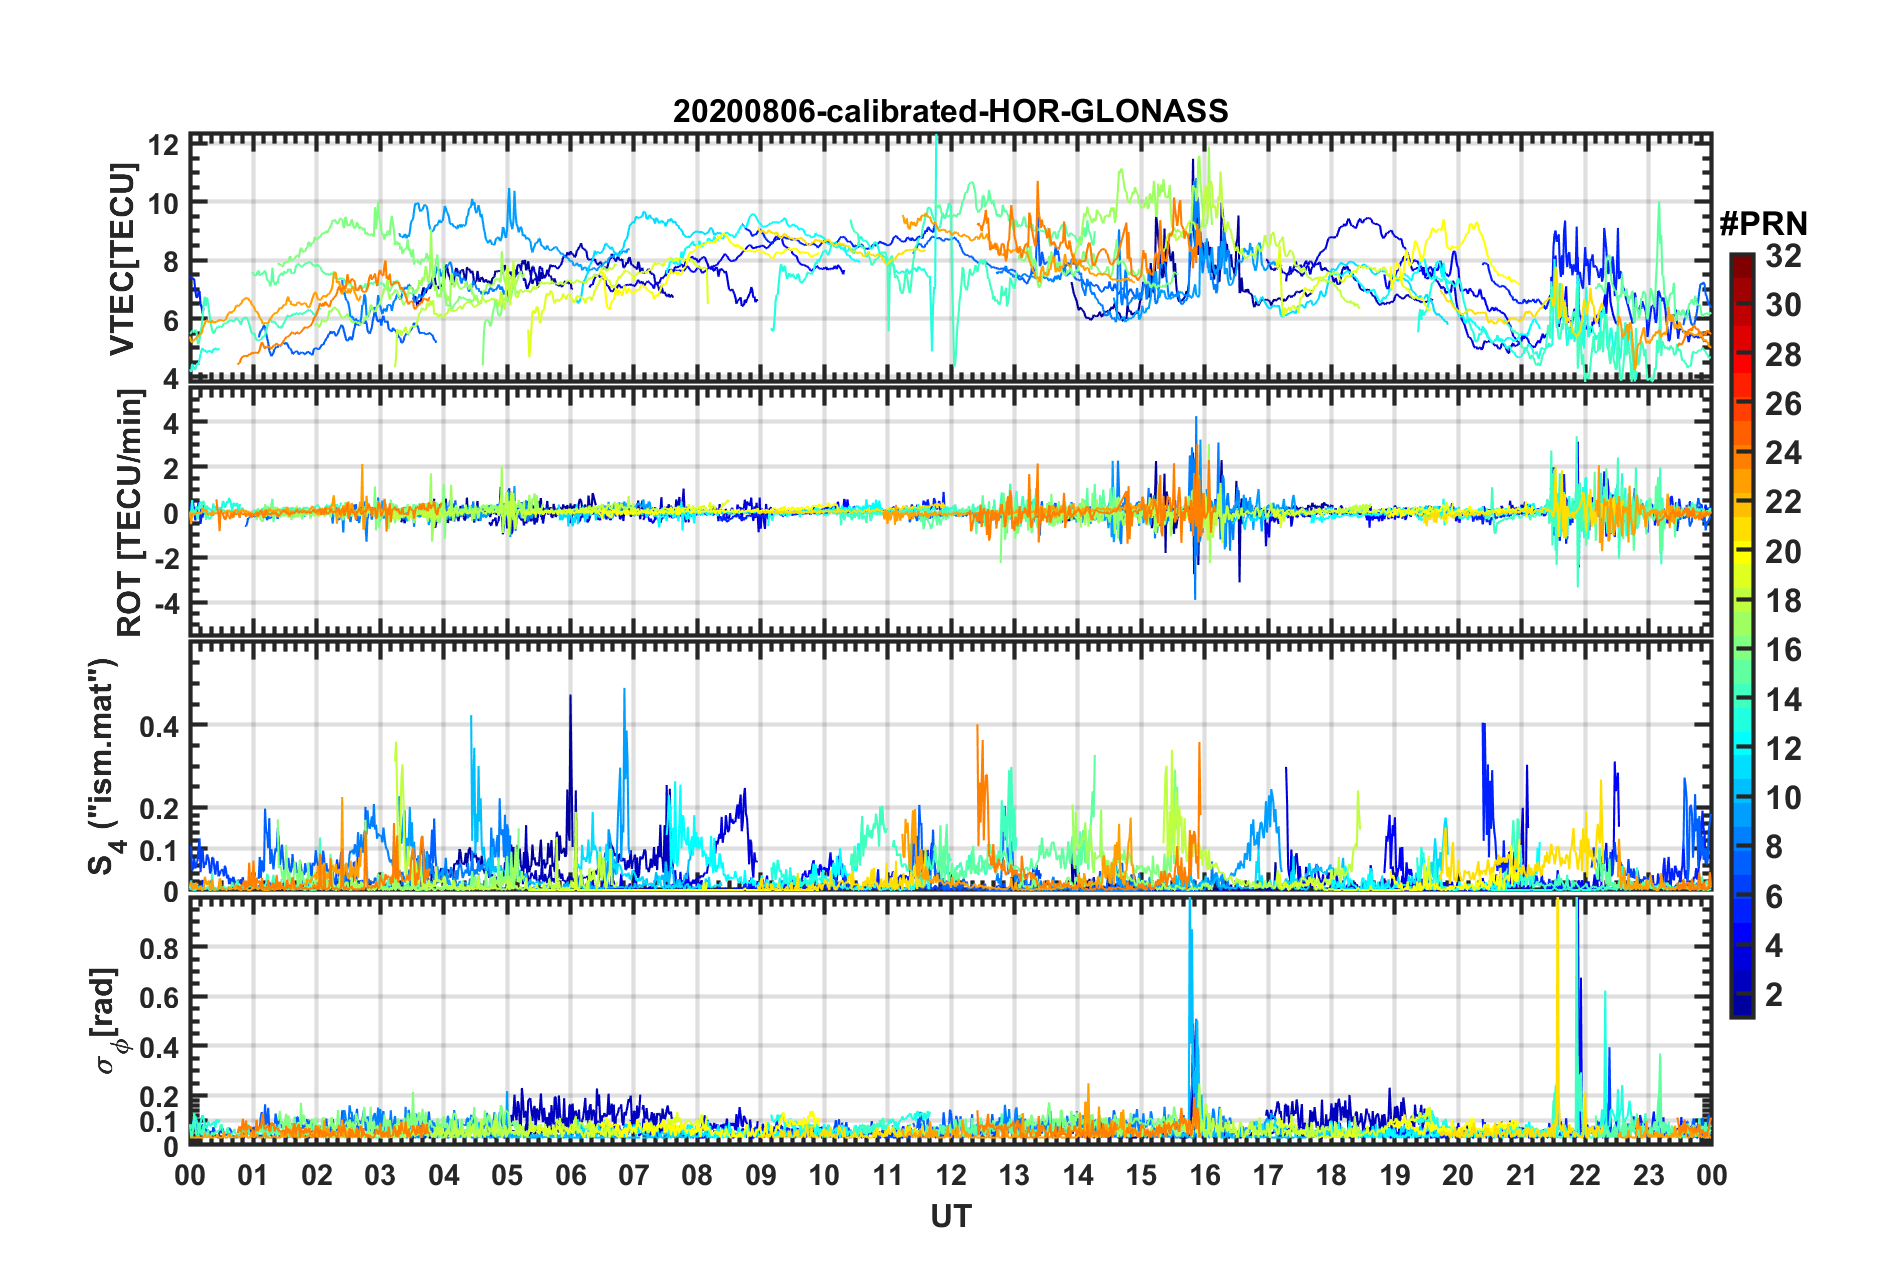
Task: Select the ROT [TECU/min] y-axis label
Action: [129, 513]
